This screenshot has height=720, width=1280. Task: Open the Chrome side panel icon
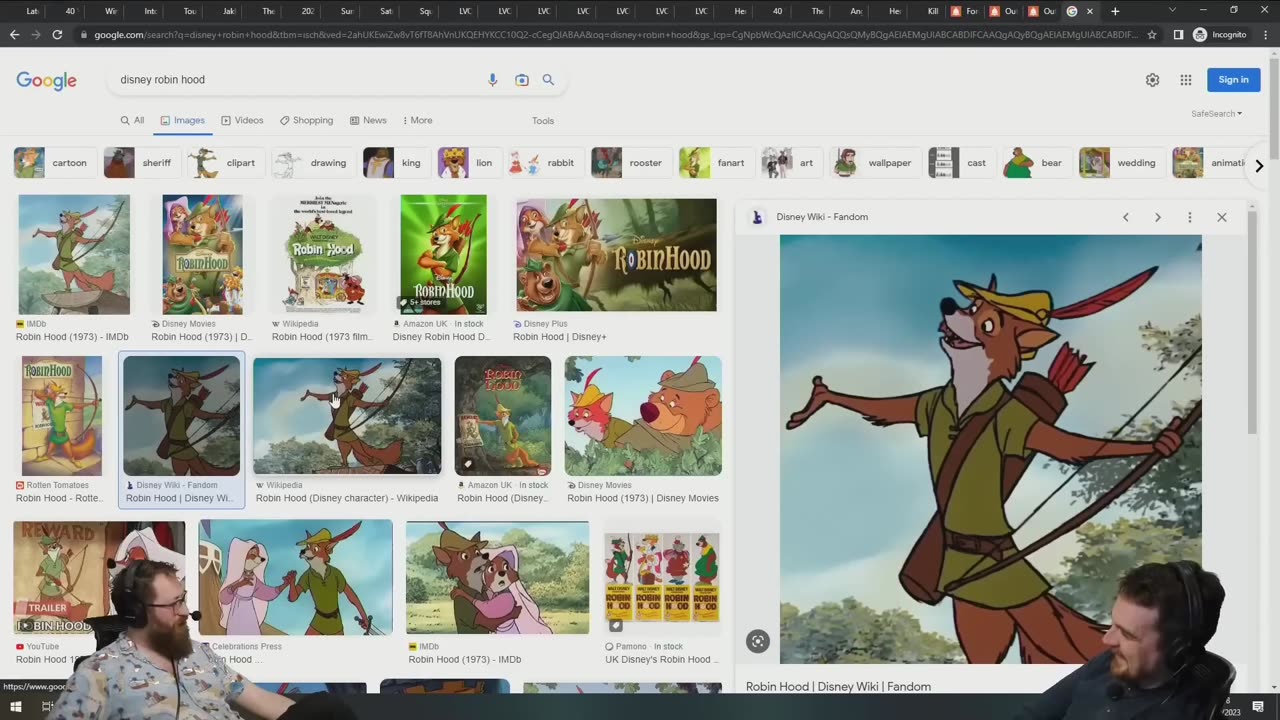[1178, 34]
